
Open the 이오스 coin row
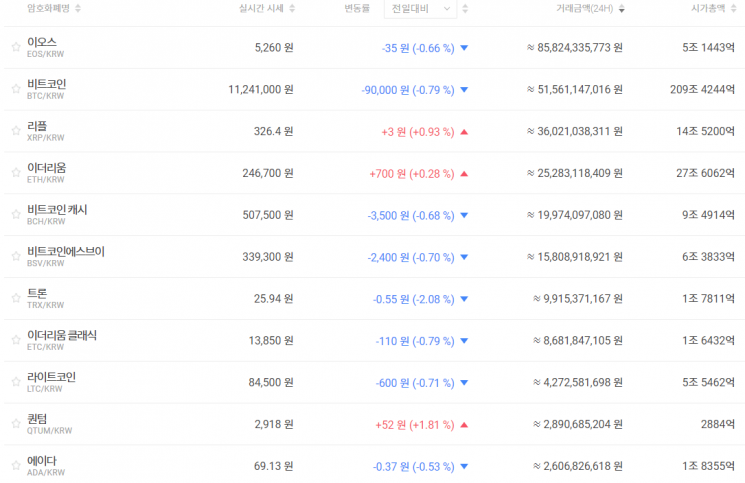click(372, 47)
